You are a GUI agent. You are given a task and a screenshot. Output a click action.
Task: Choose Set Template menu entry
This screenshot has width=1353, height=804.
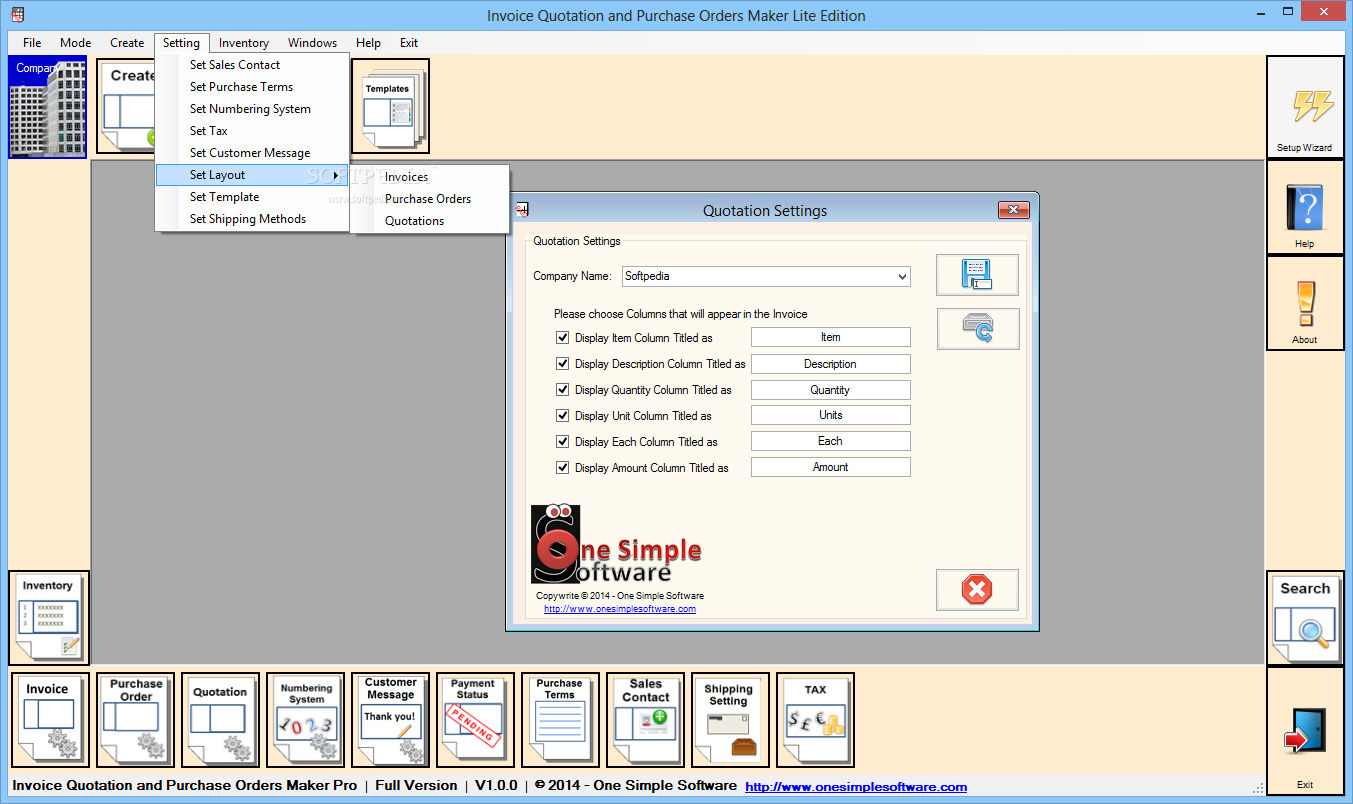click(252, 197)
